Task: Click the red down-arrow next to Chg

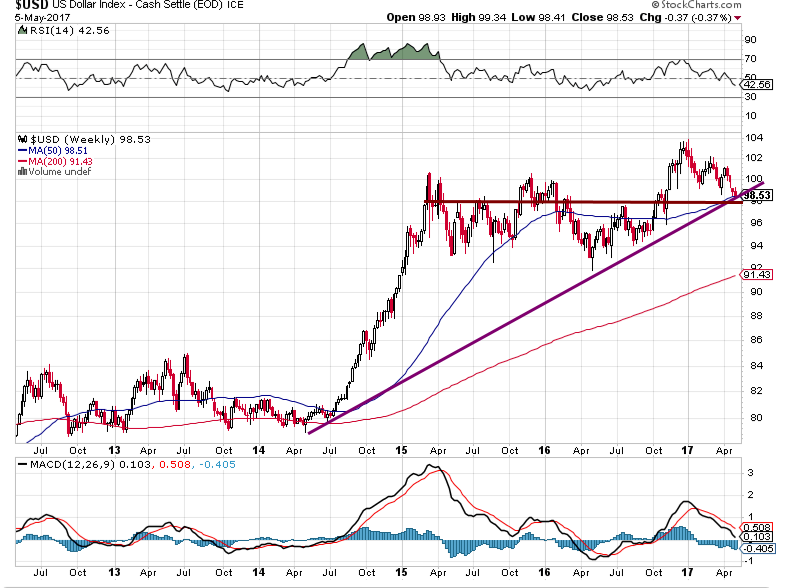Action: [x=738, y=18]
